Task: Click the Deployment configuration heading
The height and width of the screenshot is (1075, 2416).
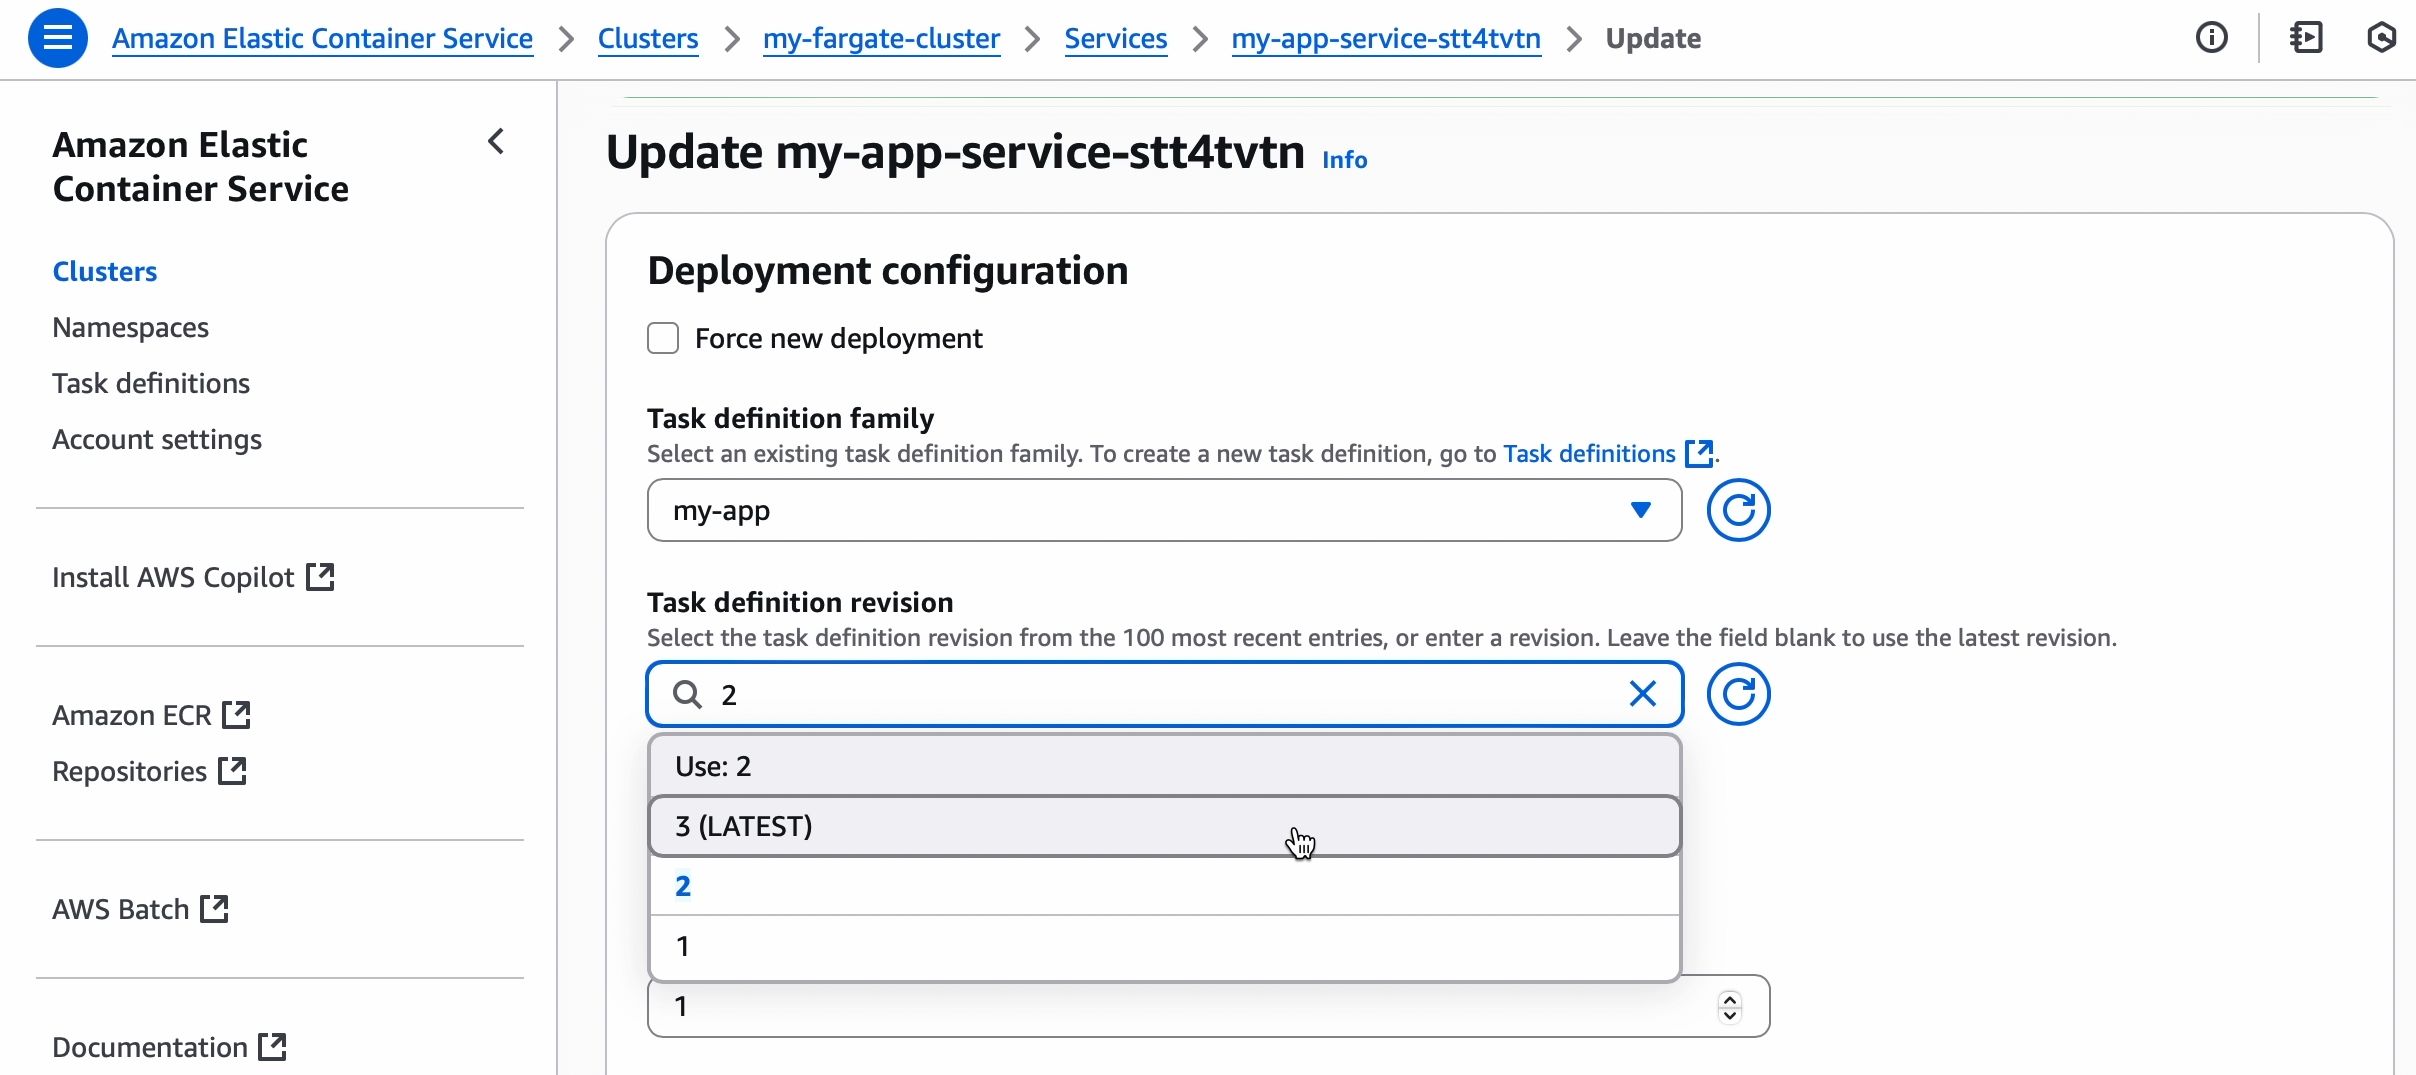Action: (888, 271)
